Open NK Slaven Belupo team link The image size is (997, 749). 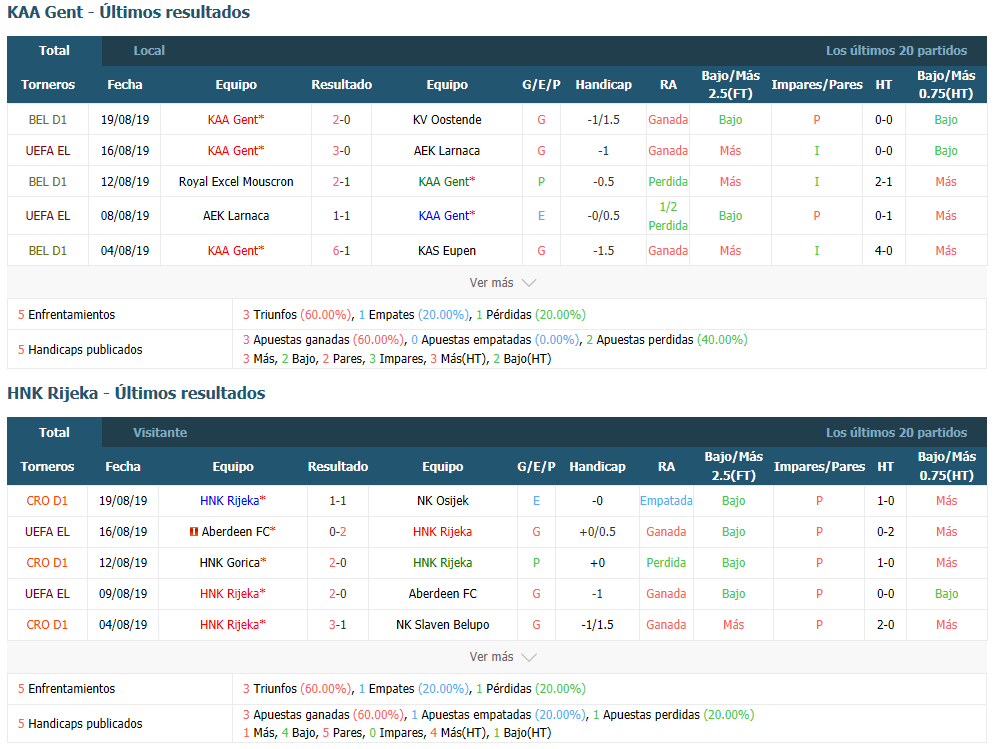(443, 624)
